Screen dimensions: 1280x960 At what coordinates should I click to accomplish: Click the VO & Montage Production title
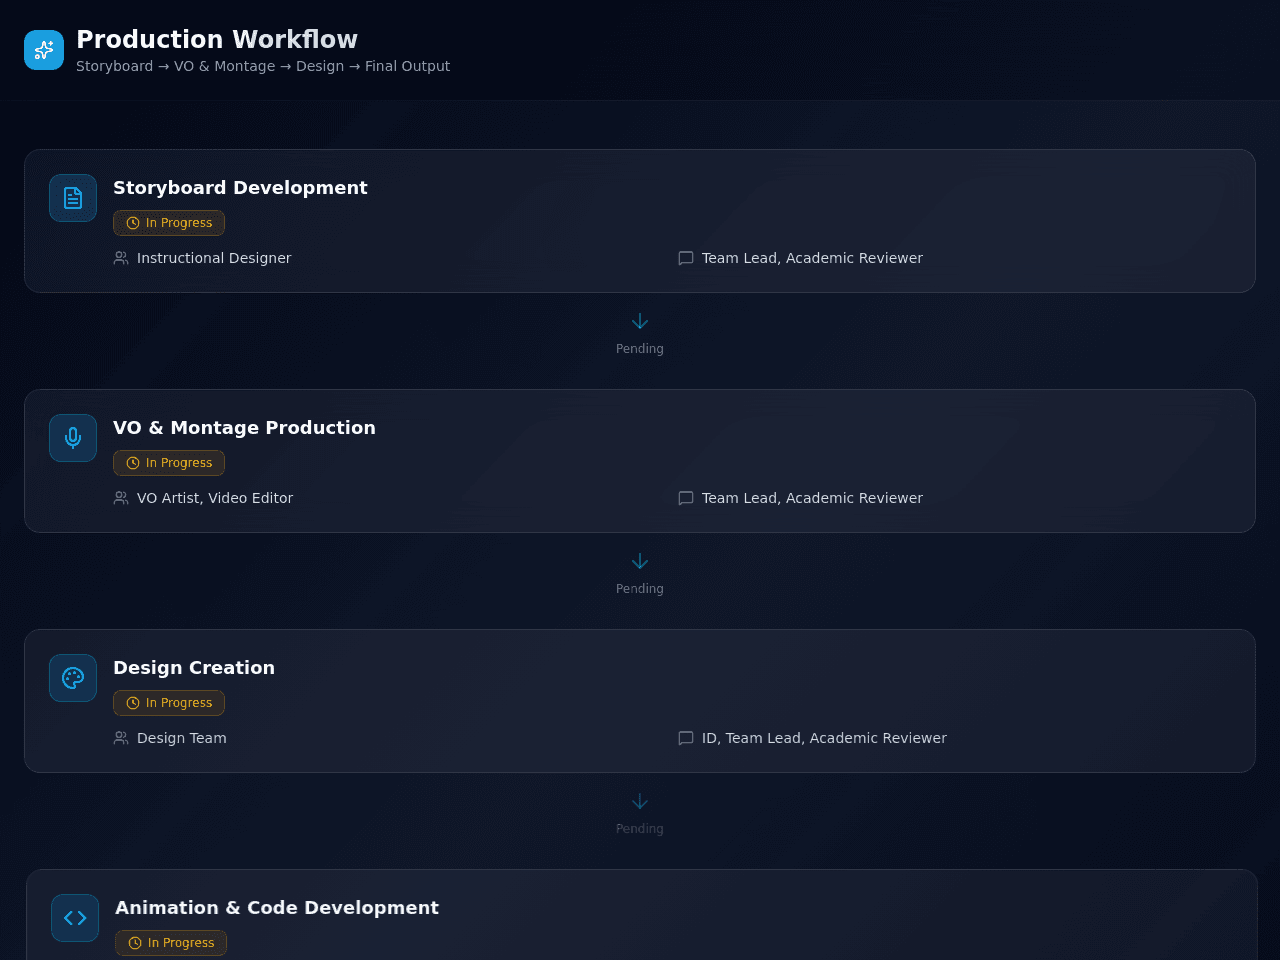point(244,428)
